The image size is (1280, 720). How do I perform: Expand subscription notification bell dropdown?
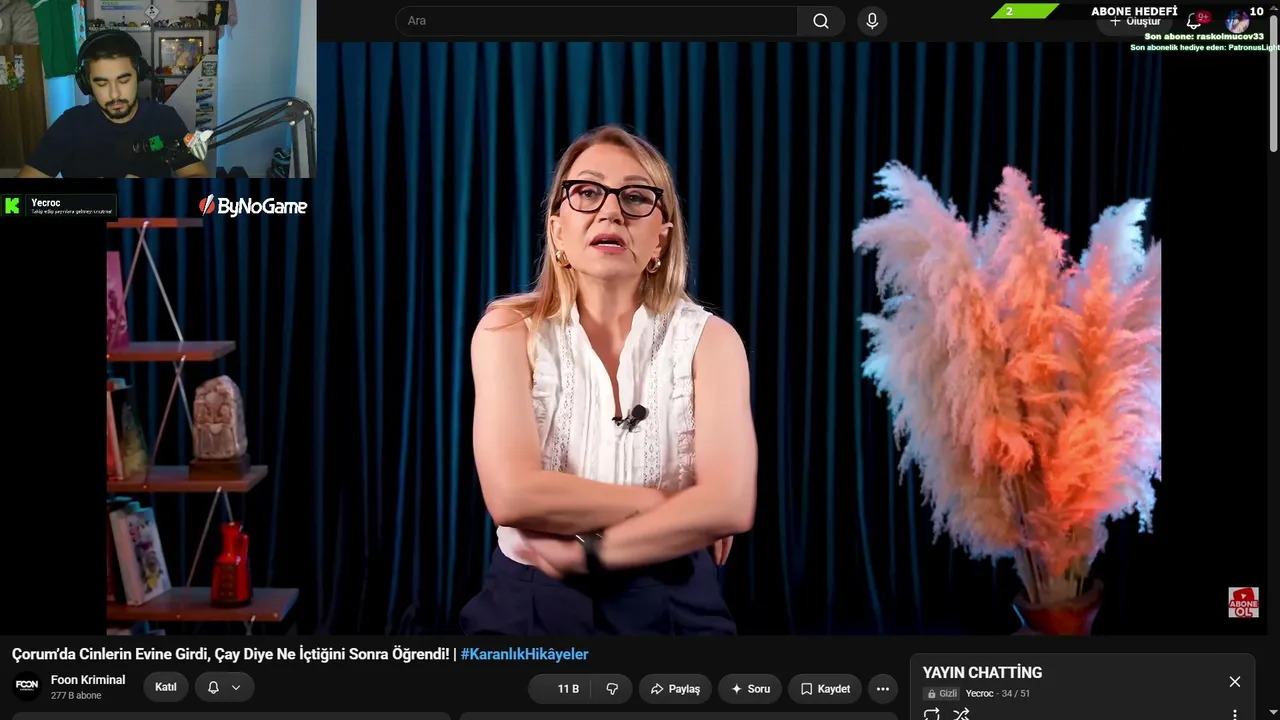(x=223, y=688)
